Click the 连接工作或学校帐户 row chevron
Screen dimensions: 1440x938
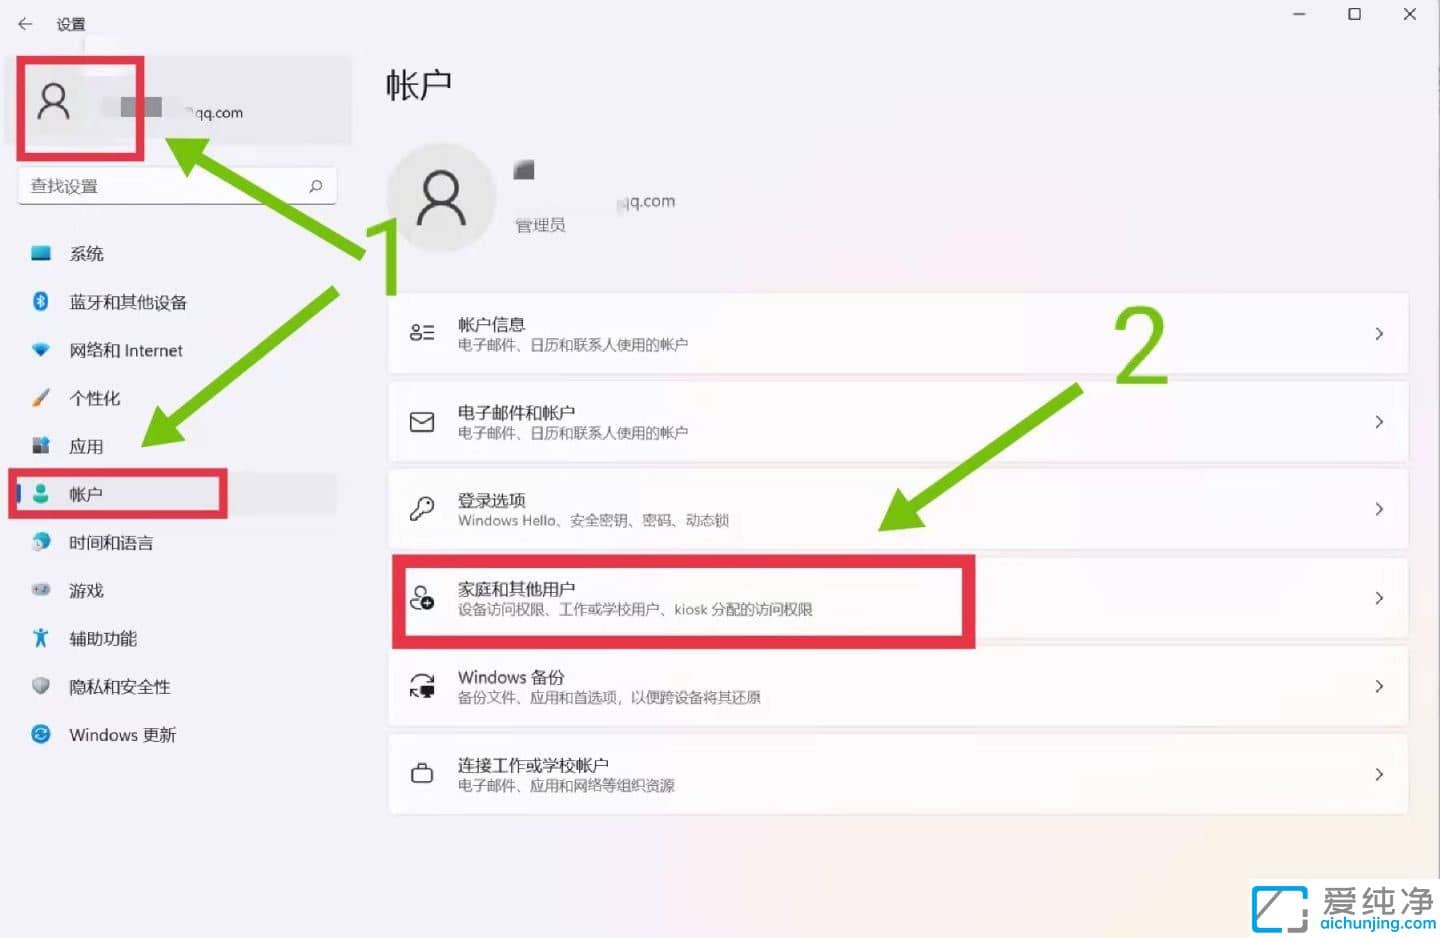pyautogui.click(x=1379, y=774)
